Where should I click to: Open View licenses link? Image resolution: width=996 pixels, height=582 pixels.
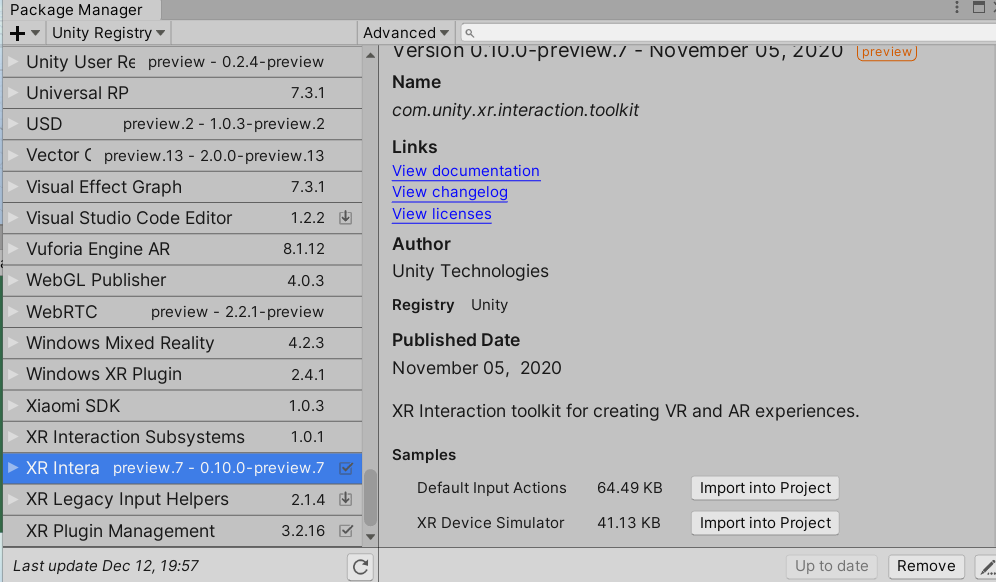[441, 214]
